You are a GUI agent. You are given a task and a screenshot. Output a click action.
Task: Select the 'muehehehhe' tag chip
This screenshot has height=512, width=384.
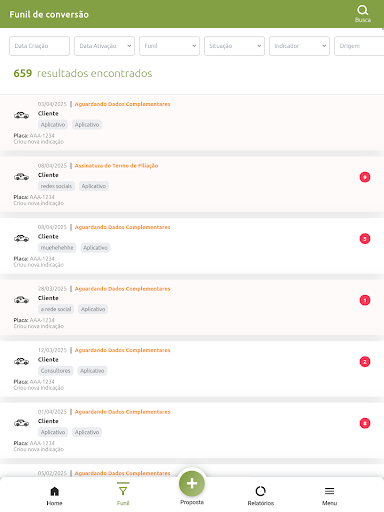[57, 248]
